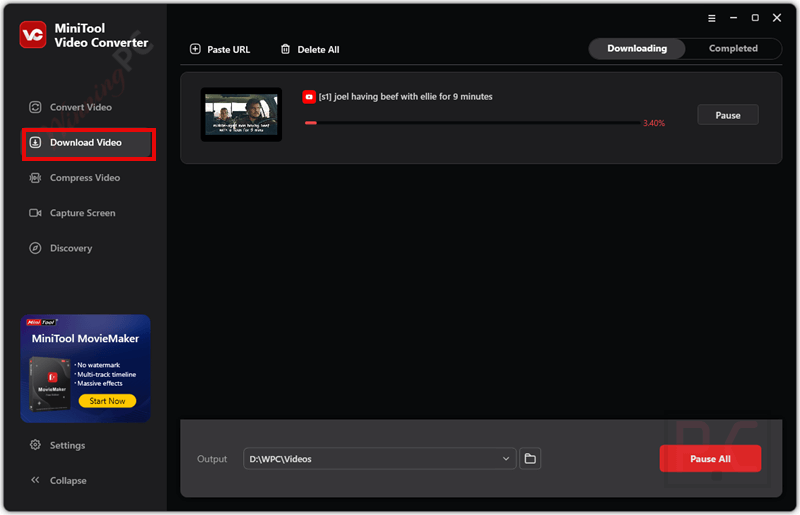Click Start Now in MovieMaker ad
This screenshot has height=515, width=800.
[x=107, y=401]
